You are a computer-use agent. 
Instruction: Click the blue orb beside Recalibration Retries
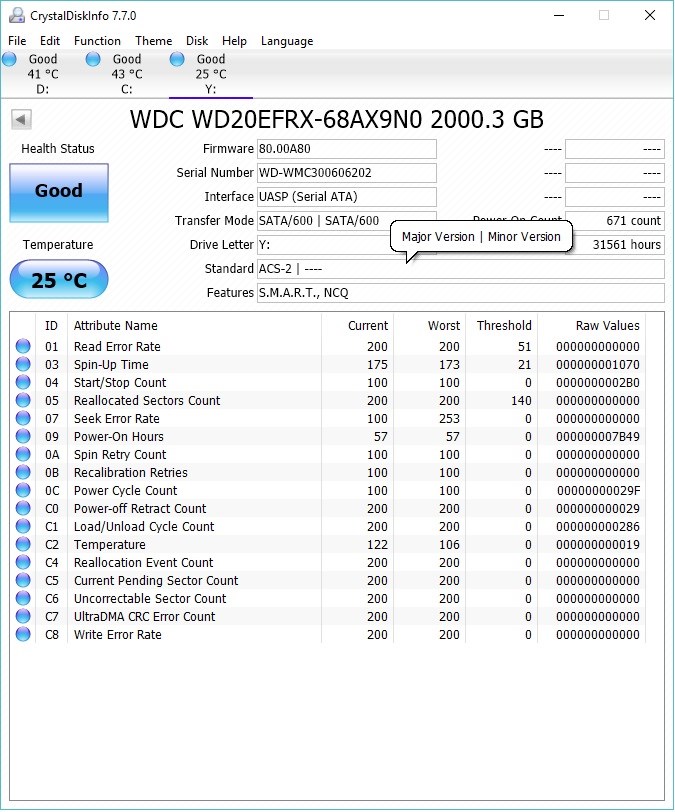[23, 472]
